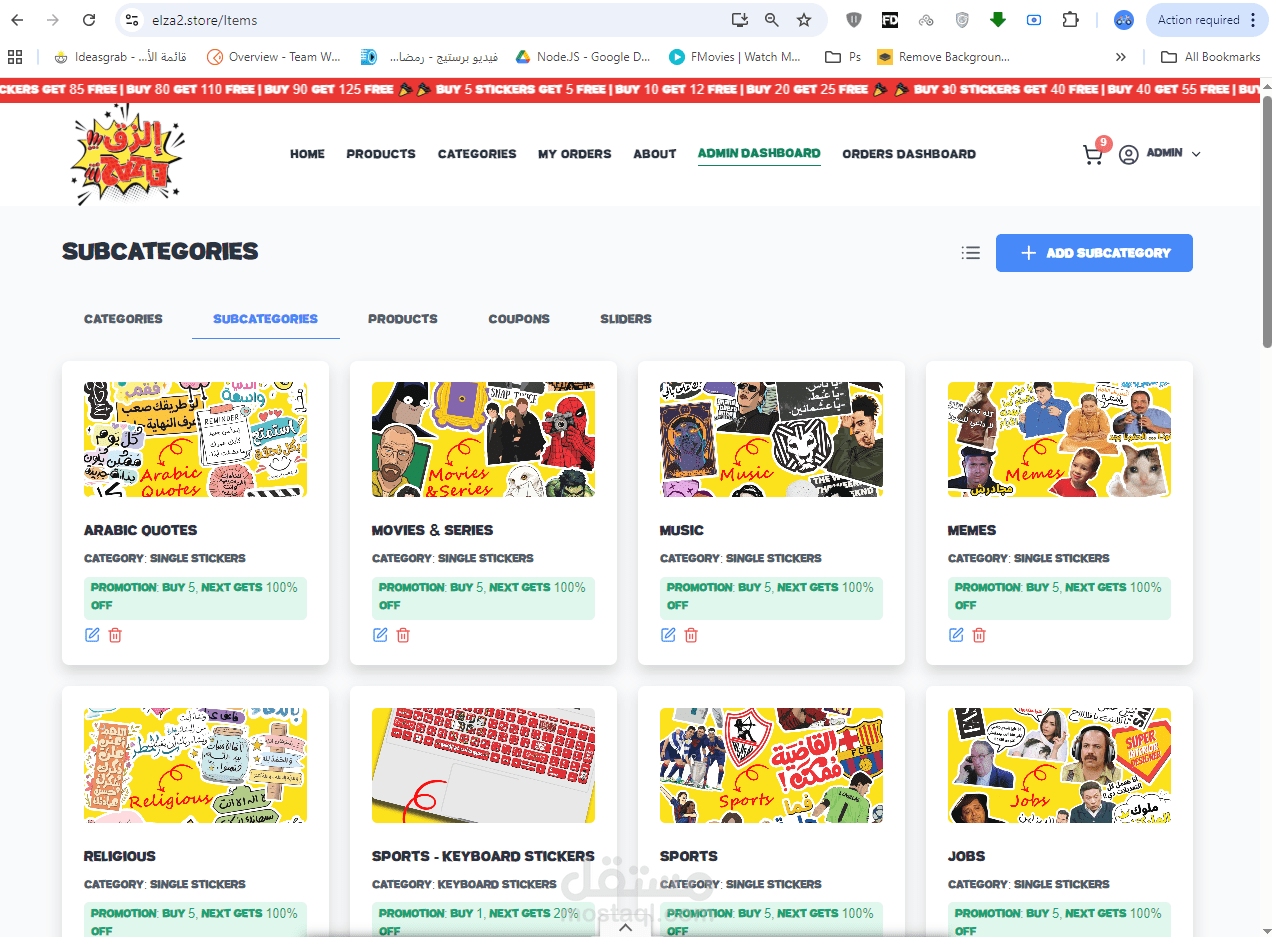This screenshot has height=946, width=1276.
Task: Open install app icon in address bar
Action: 739,20
